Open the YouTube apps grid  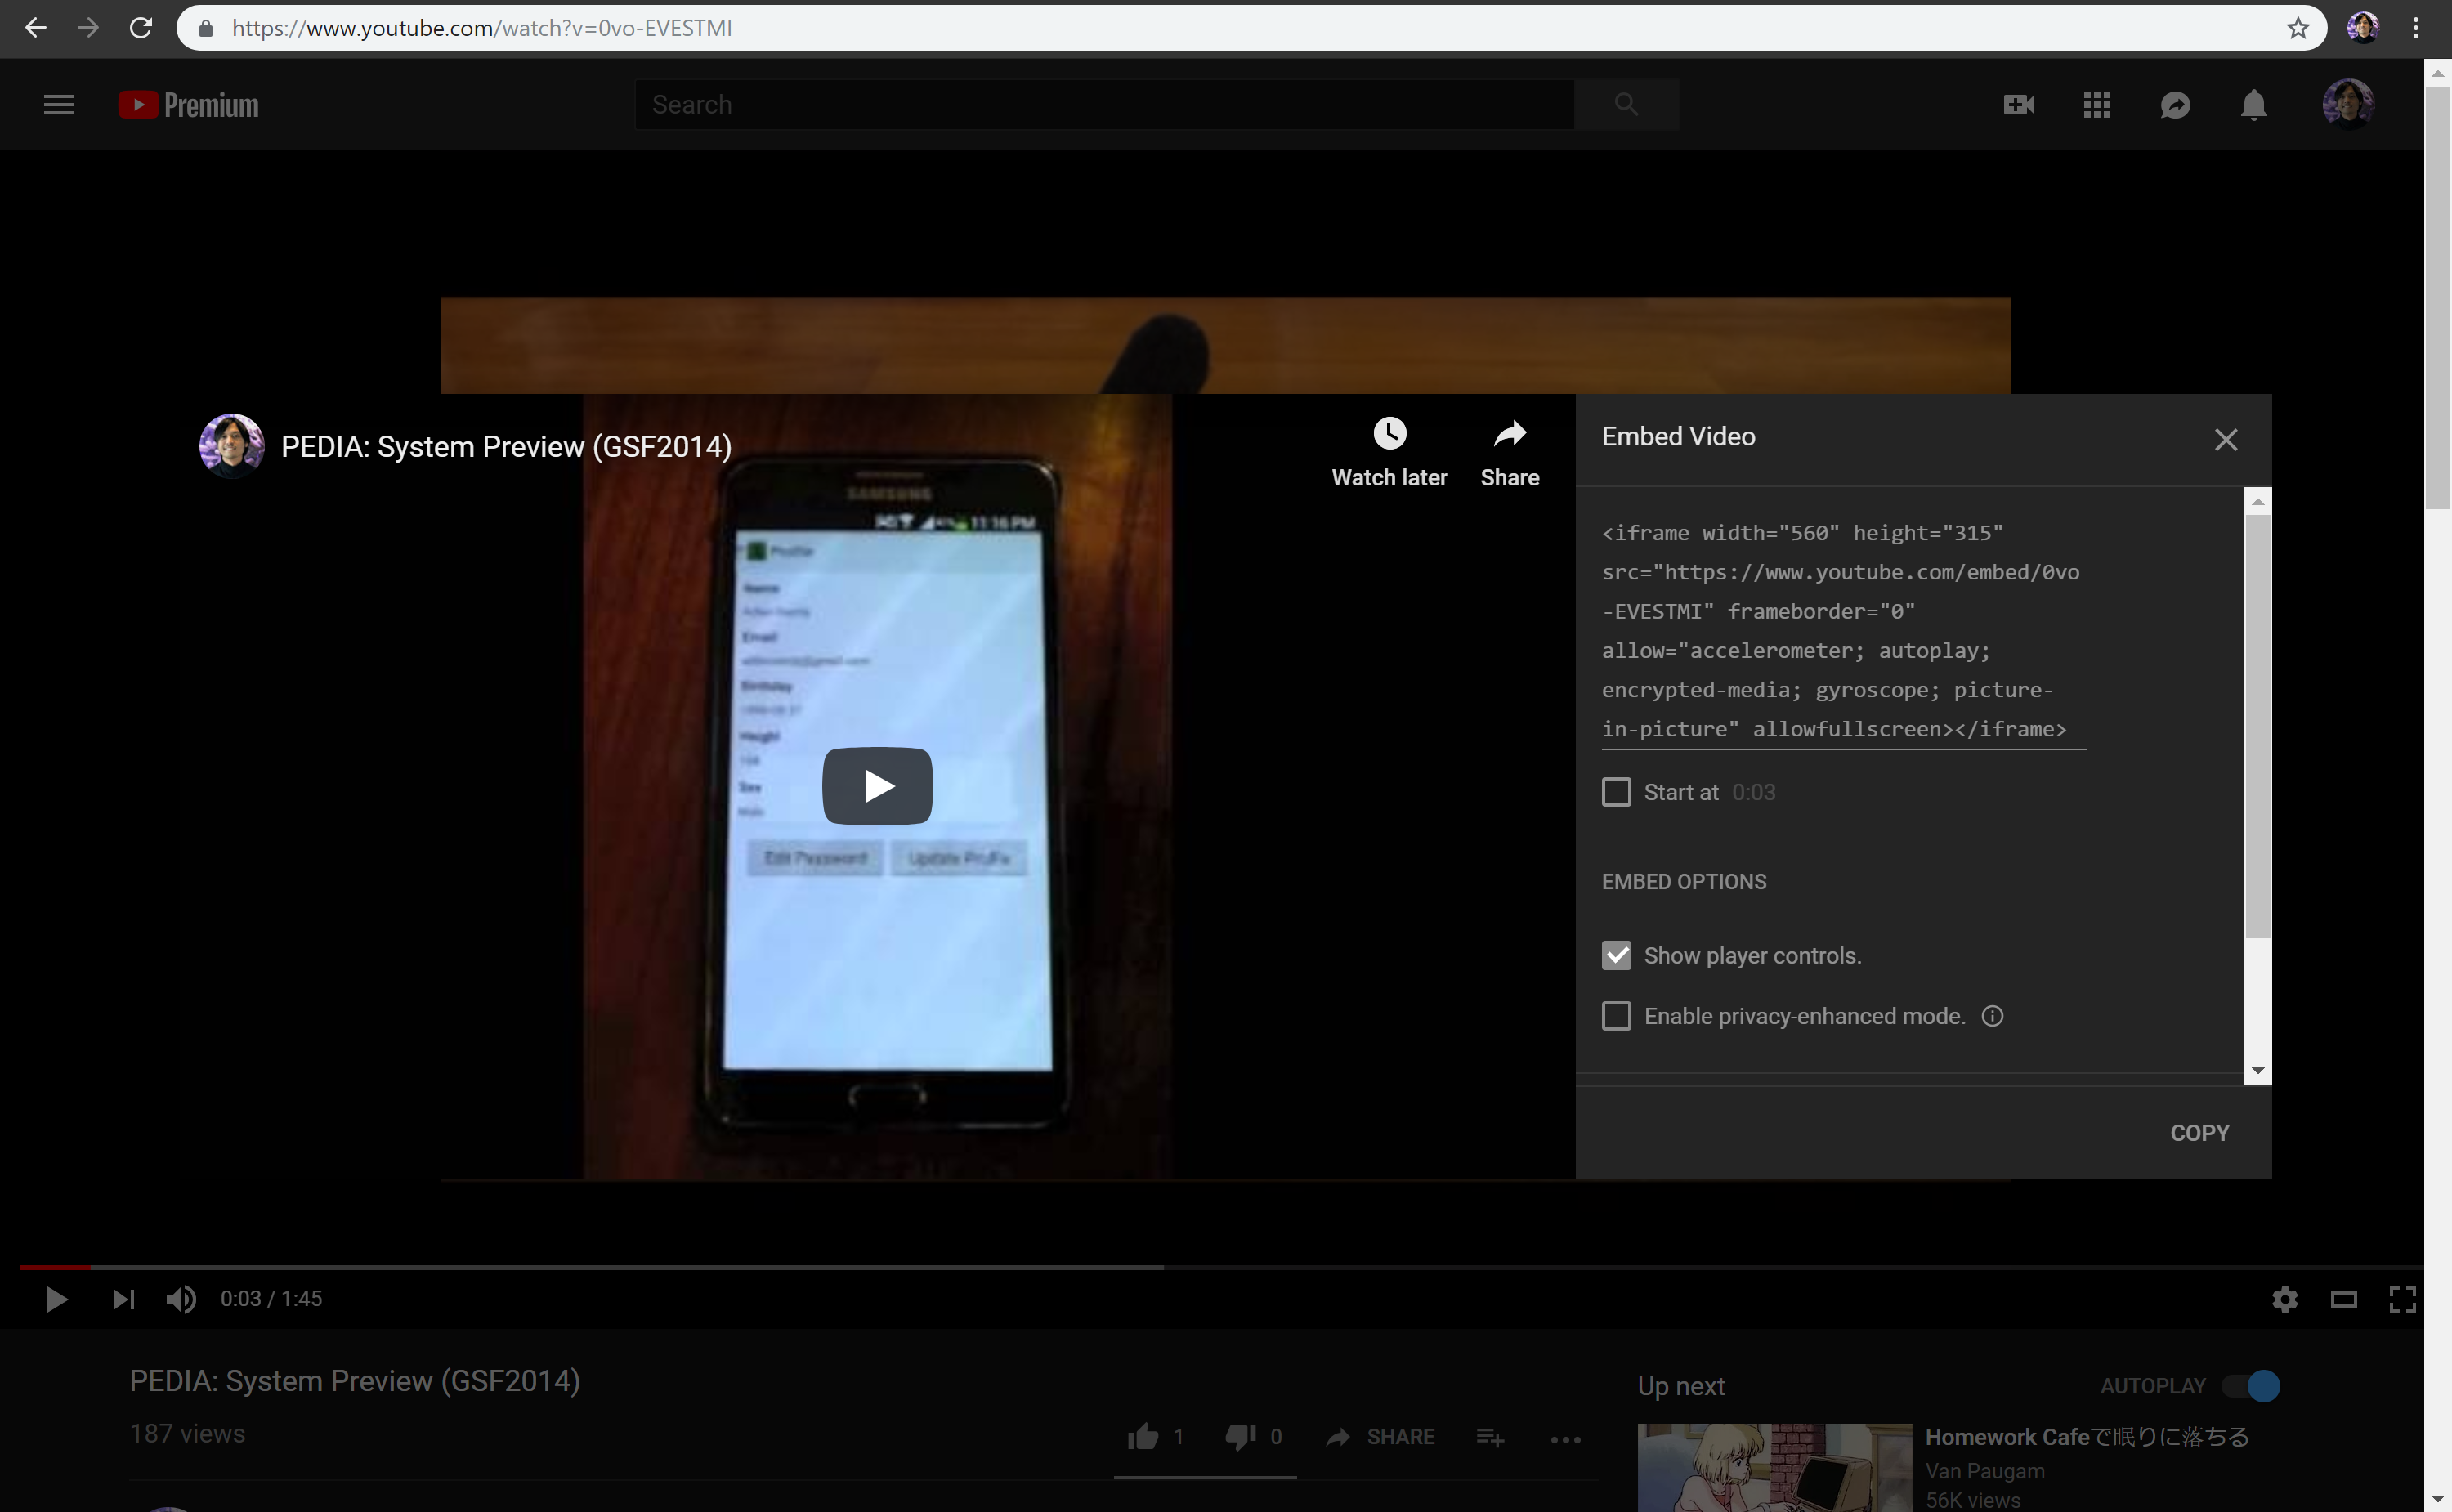coord(2097,105)
